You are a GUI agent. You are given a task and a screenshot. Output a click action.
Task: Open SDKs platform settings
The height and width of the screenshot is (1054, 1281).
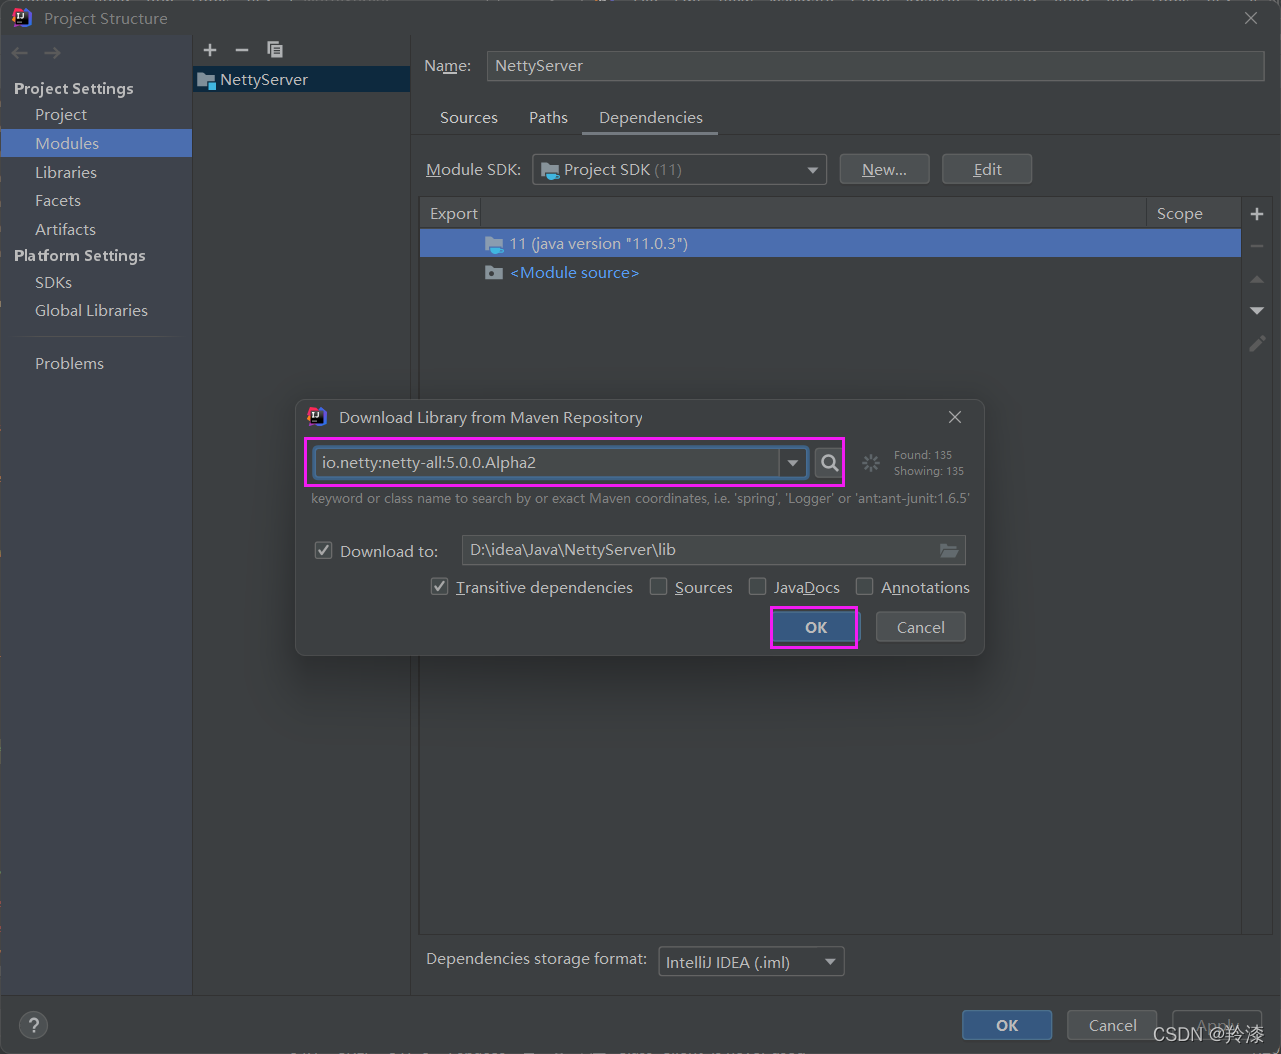tap(53, 283)
